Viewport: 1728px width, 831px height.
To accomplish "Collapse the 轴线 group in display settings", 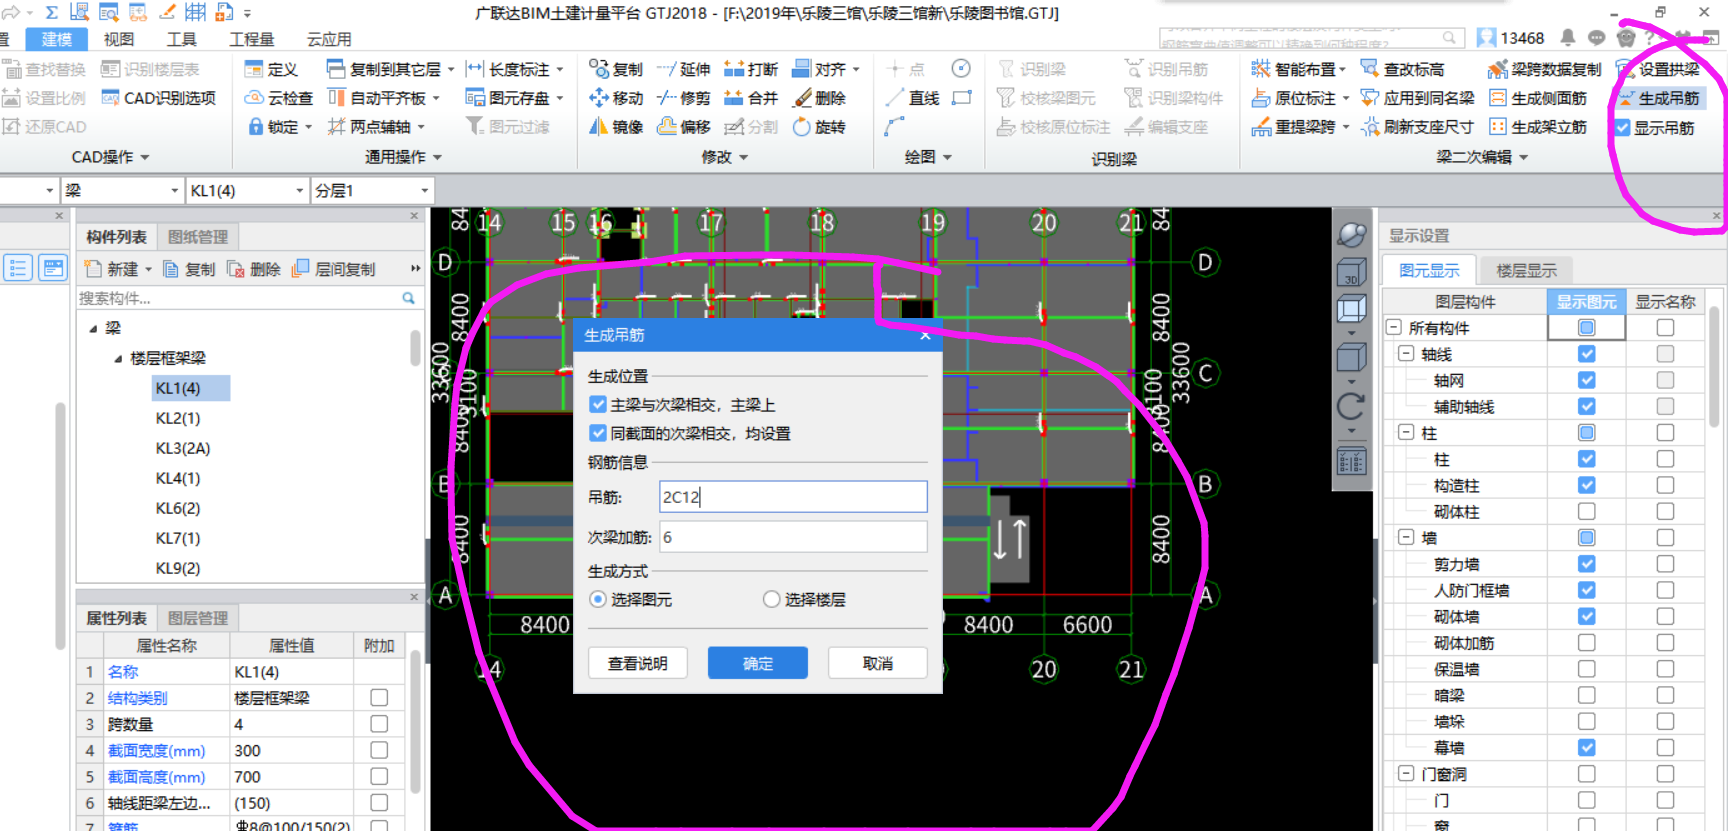I will tap(1406, 353).
